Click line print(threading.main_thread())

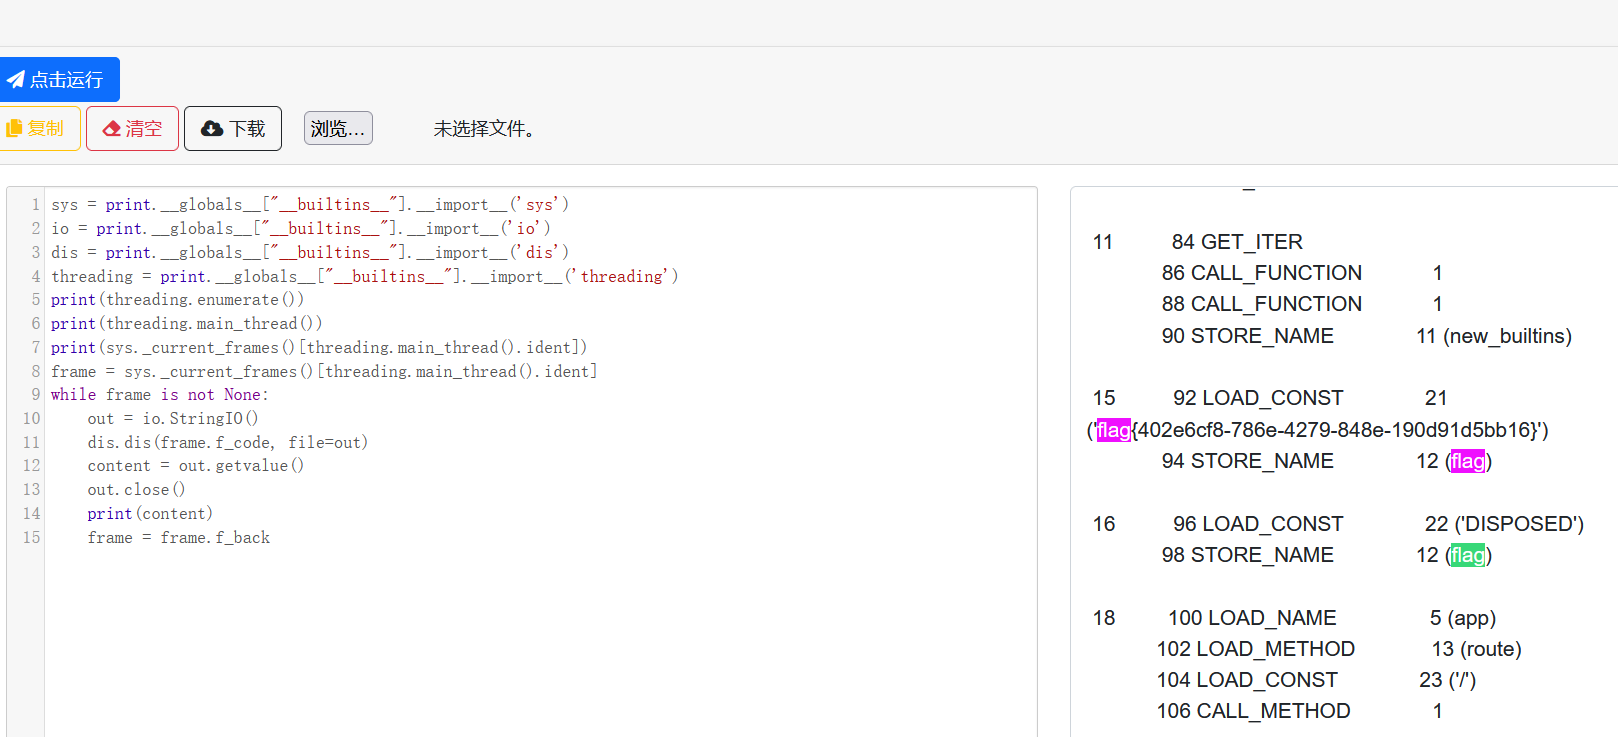187,323
